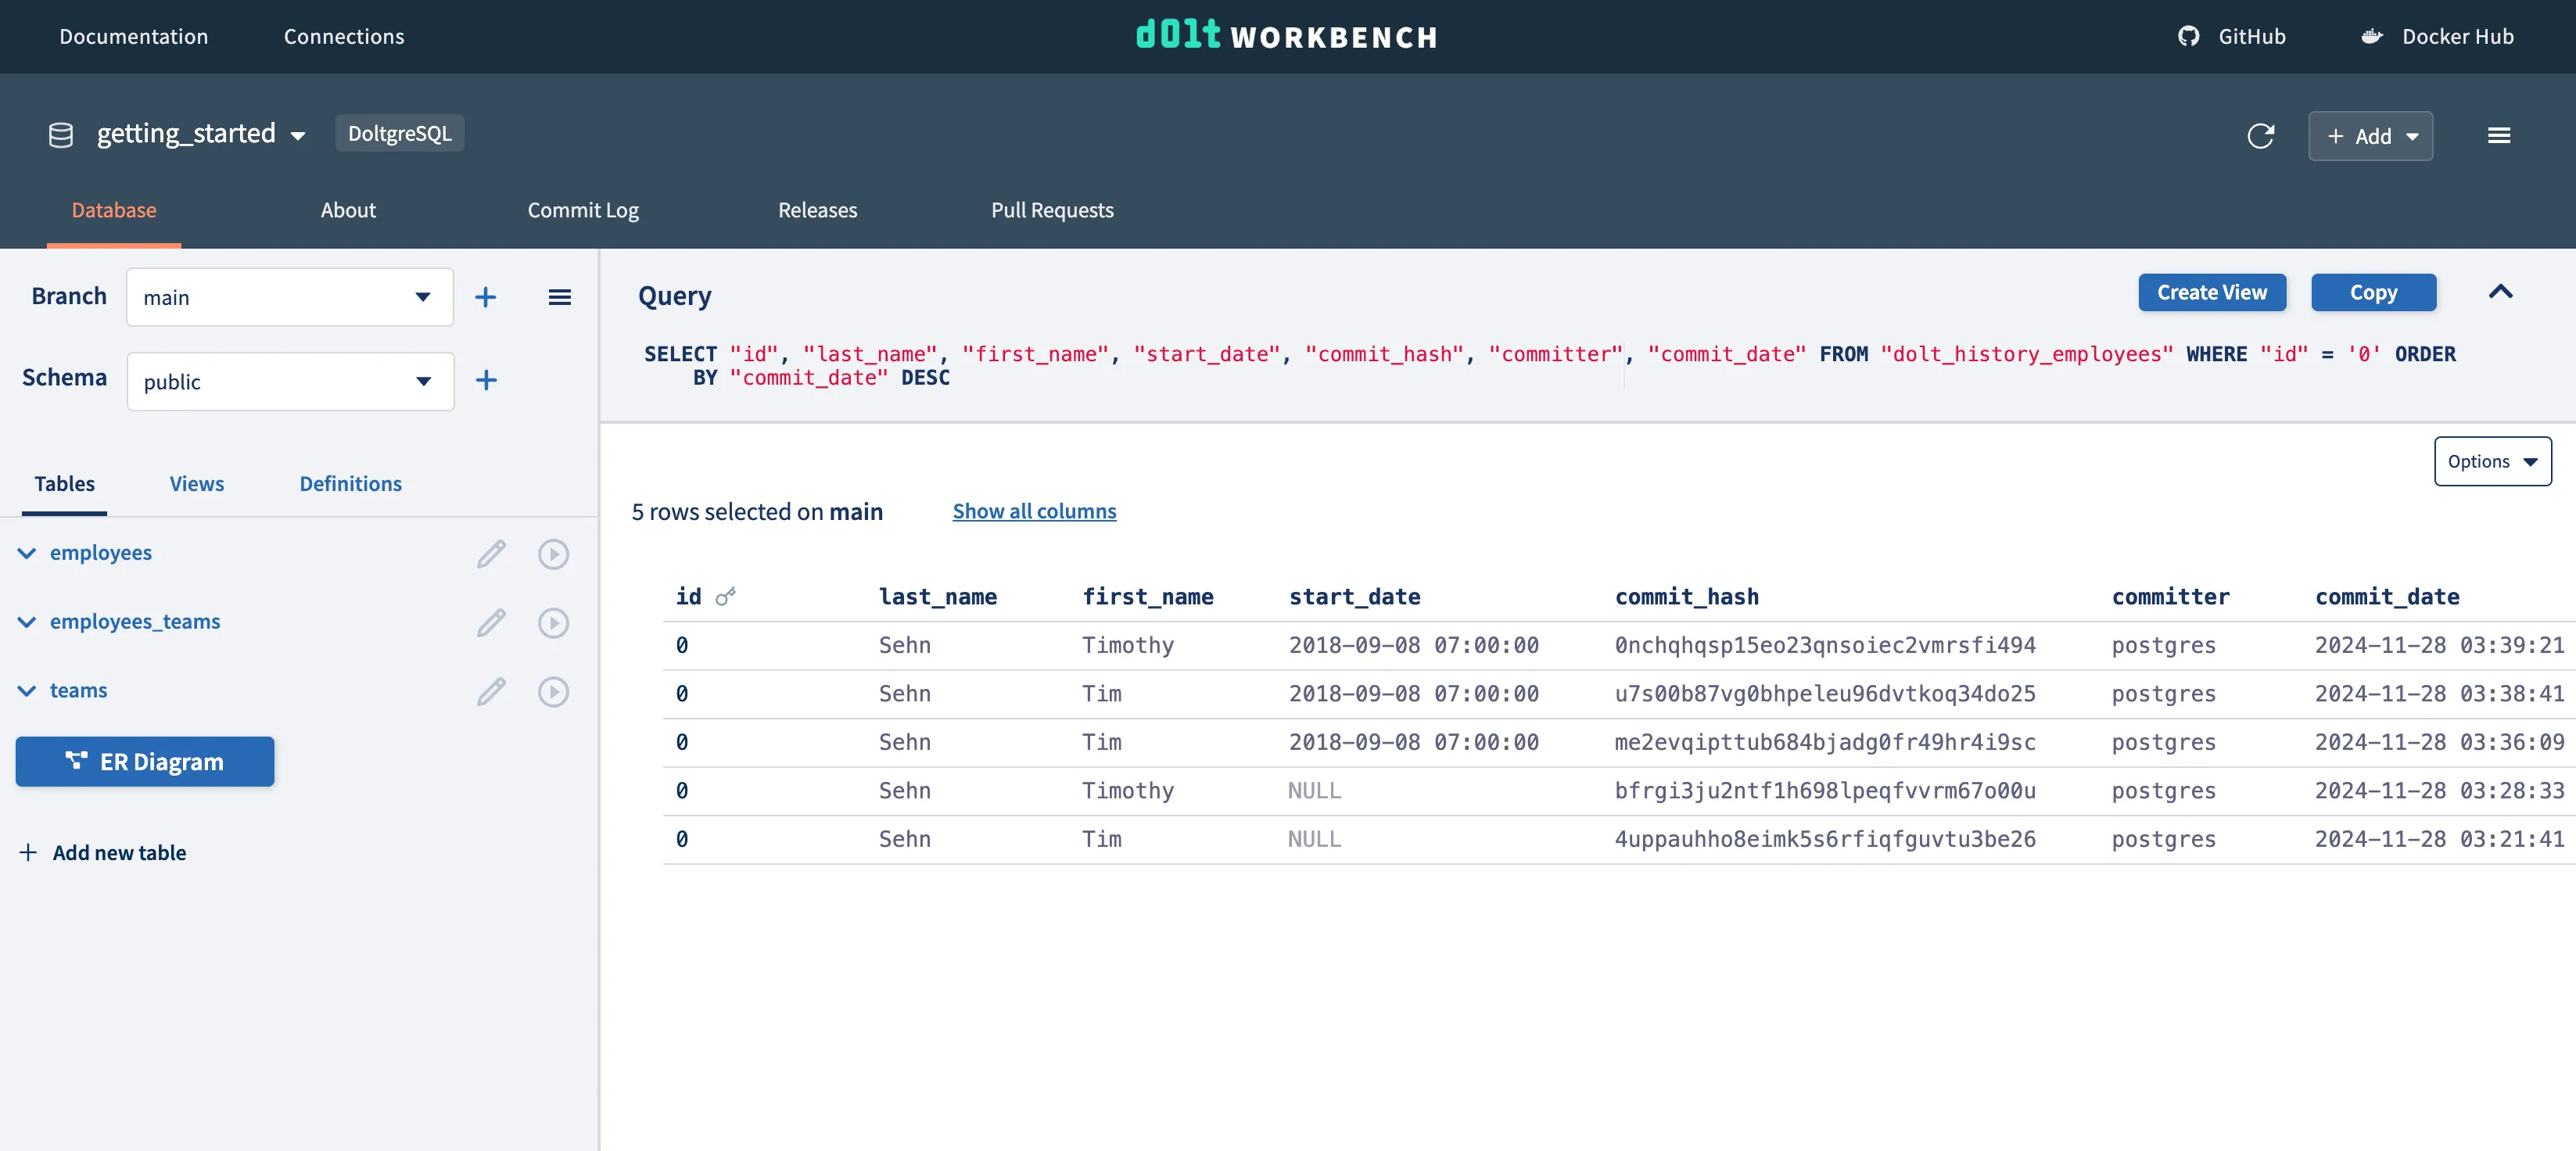
Task: Click the refresh icon in the header
Action: [x=2260, y=136]
